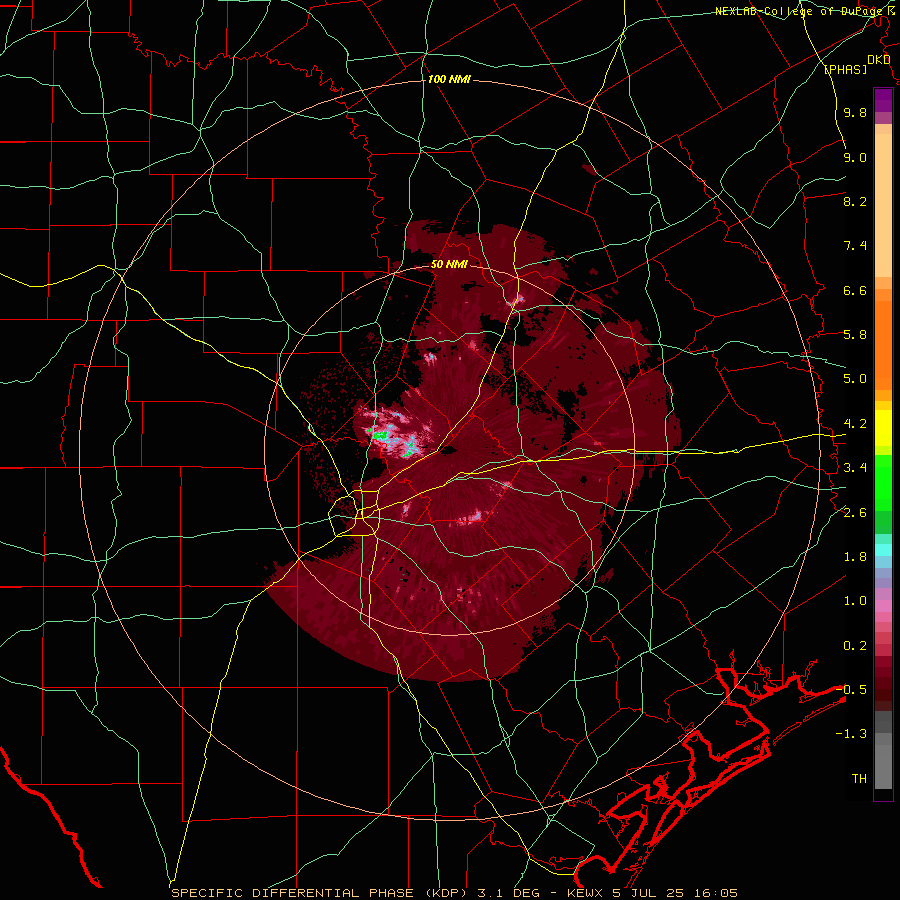Click the -0.5 scale value

click(x=851, y=690)
